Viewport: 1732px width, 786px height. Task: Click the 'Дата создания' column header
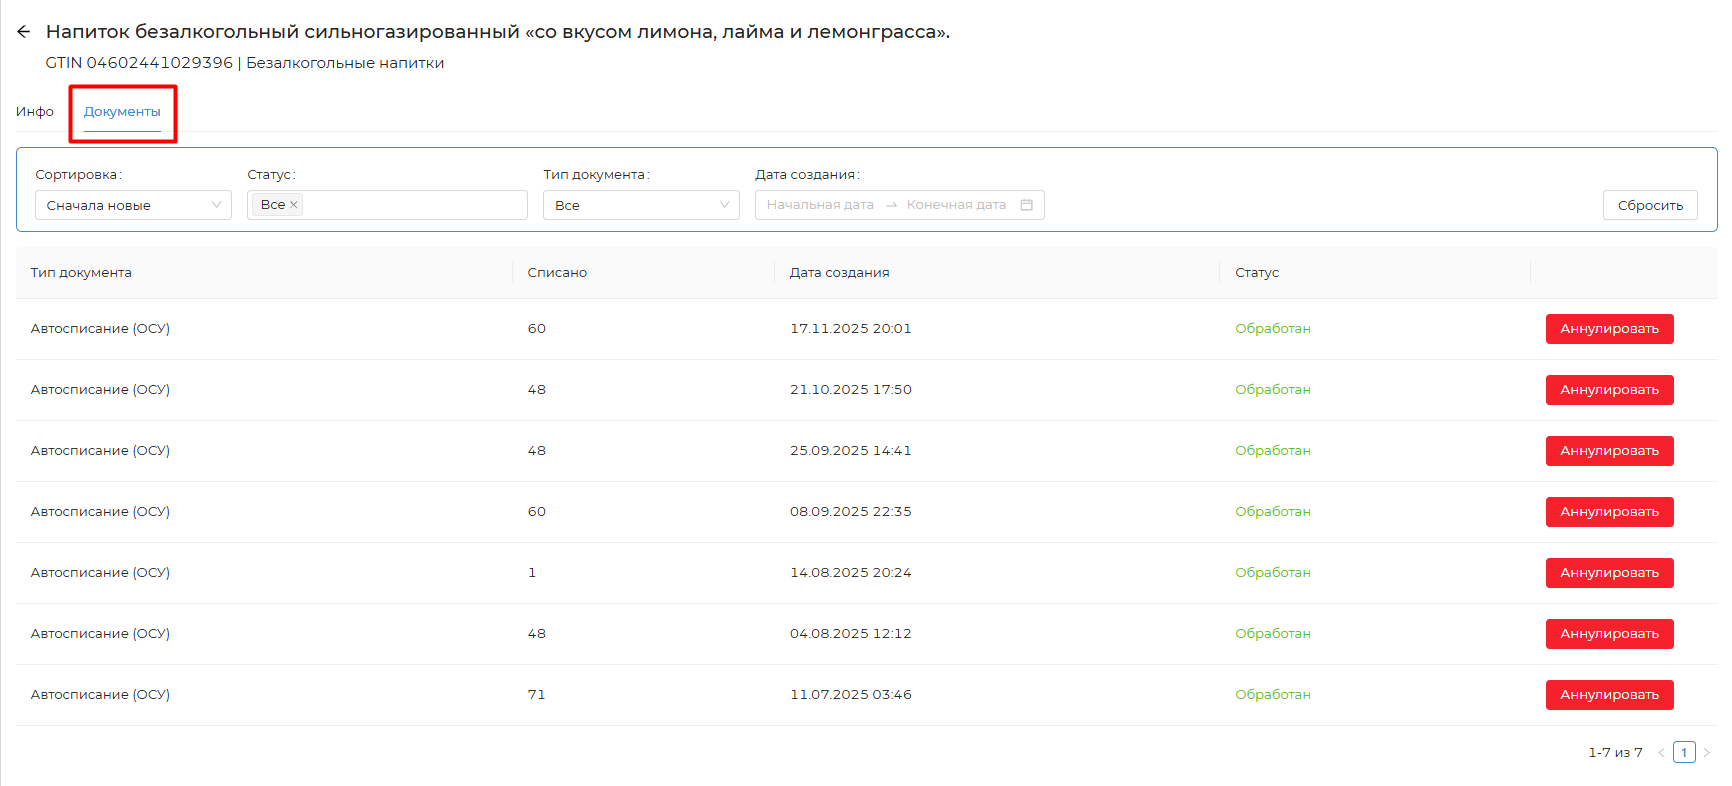(x=839, y=273)
